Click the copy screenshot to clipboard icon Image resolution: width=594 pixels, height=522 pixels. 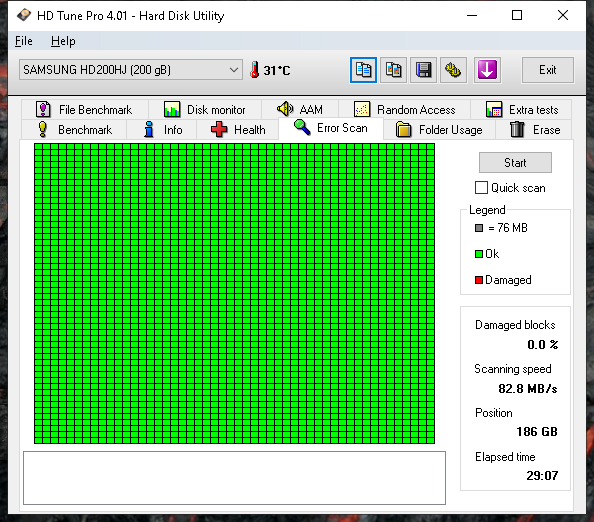[393, 70]
